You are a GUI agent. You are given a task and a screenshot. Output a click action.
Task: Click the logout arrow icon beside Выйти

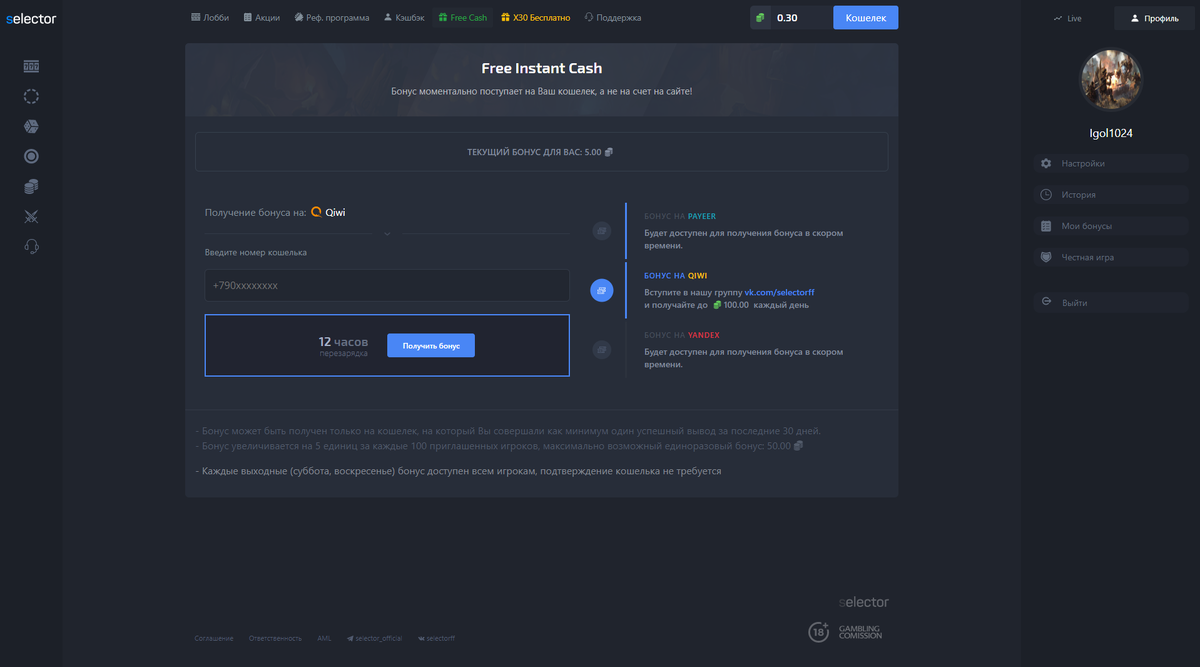[x=1046, y=302]
